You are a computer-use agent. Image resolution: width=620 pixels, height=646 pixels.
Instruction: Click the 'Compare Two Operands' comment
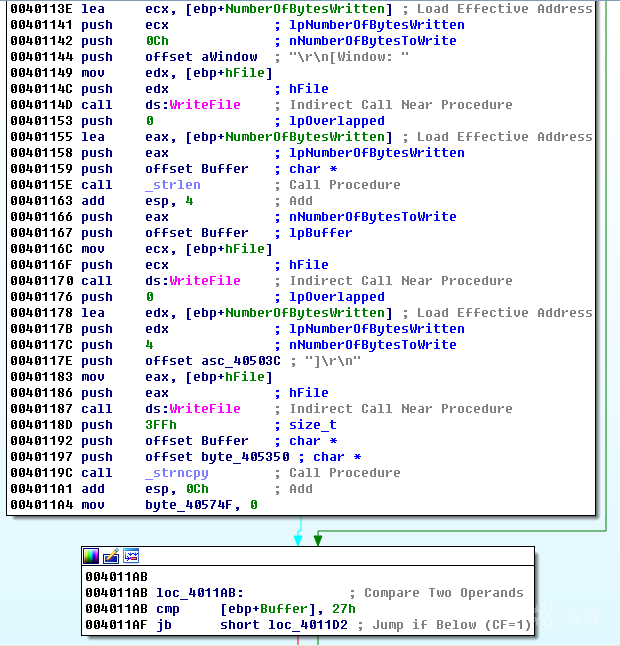coord(444,593)
